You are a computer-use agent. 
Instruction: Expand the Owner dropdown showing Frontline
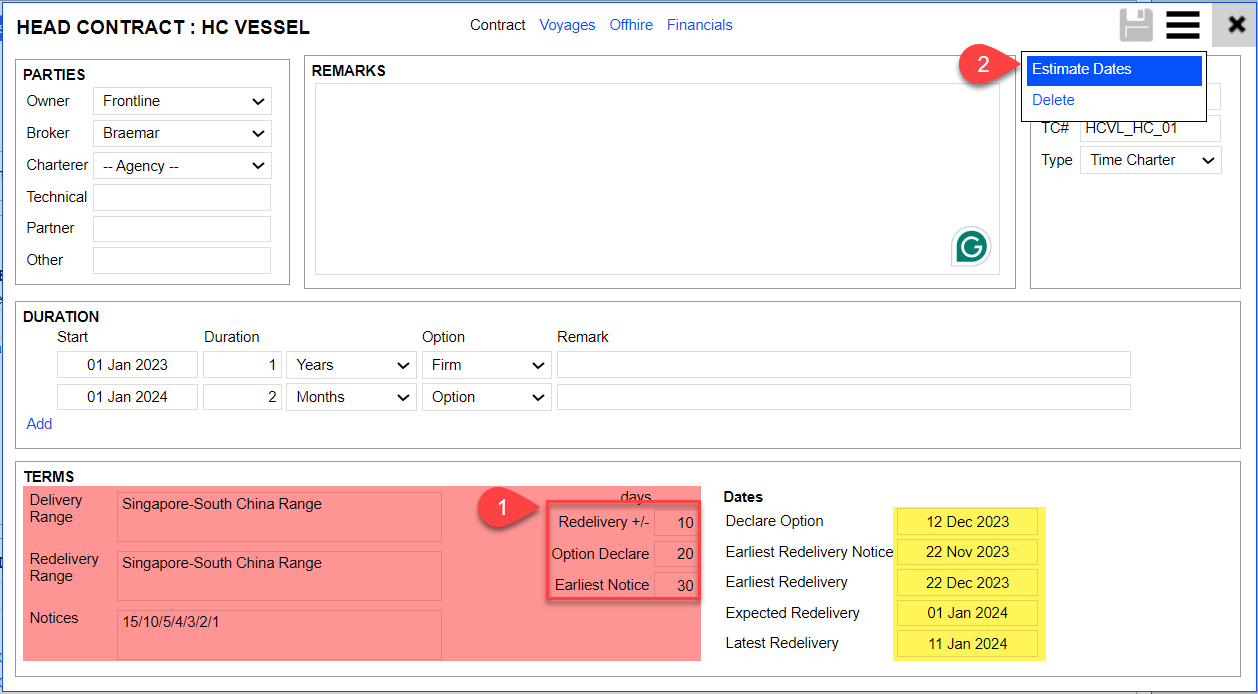click(182, 101)
